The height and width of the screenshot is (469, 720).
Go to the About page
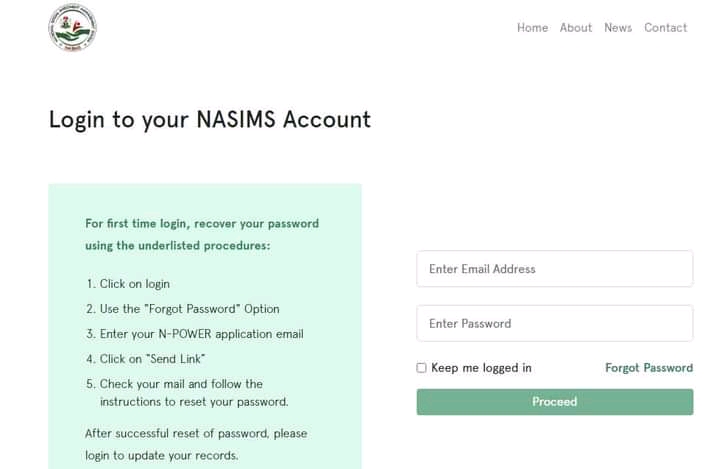coord(576,28)
